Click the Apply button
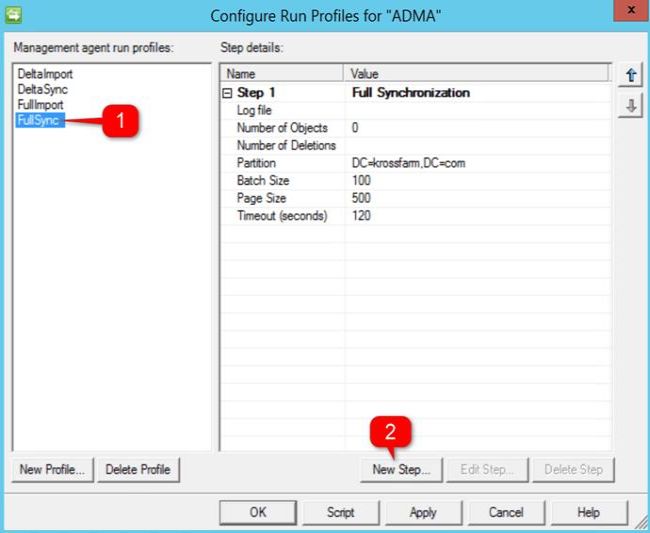Viewport: 650px width, 533px height. coord(423,512)
